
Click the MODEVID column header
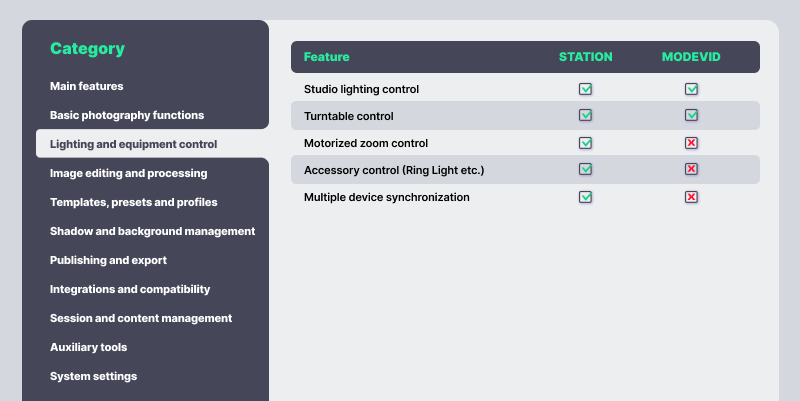pyautogui.click(x=691, y=57)
